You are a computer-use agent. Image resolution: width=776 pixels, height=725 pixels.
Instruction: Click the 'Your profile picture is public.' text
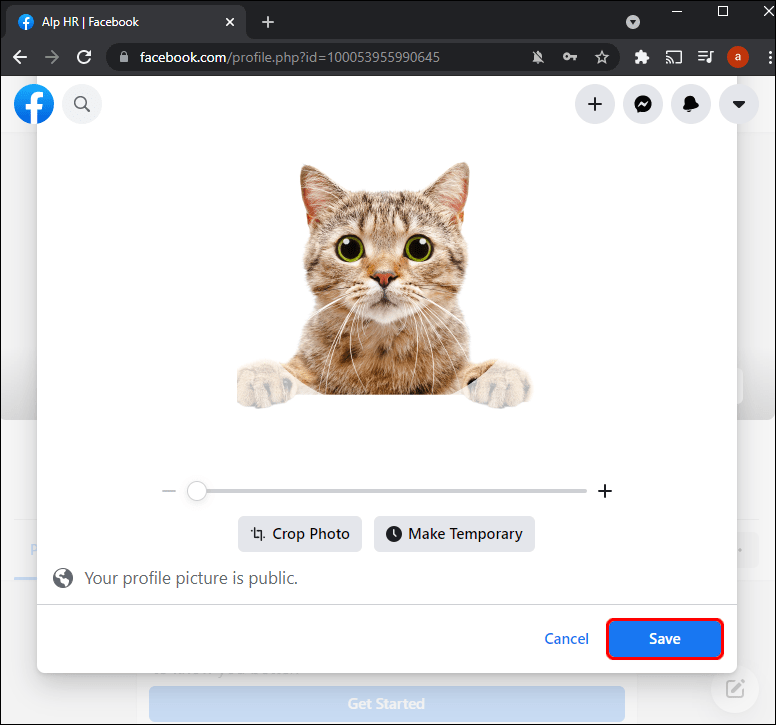(x=191, y=578)
